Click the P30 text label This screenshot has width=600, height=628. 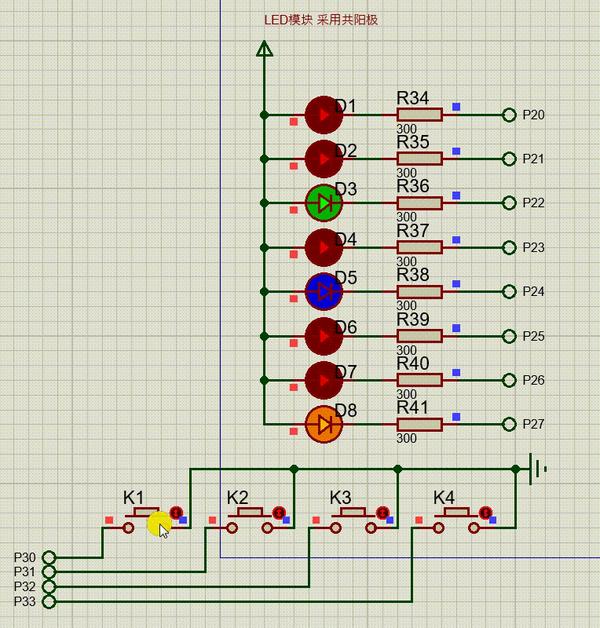[25, 557]
